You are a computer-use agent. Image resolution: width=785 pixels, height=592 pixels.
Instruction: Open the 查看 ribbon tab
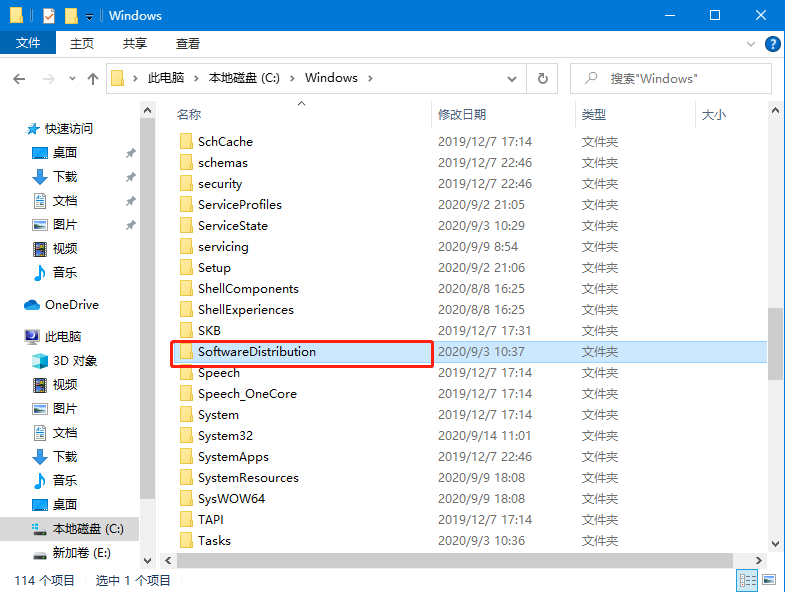[x=188, y=44]
